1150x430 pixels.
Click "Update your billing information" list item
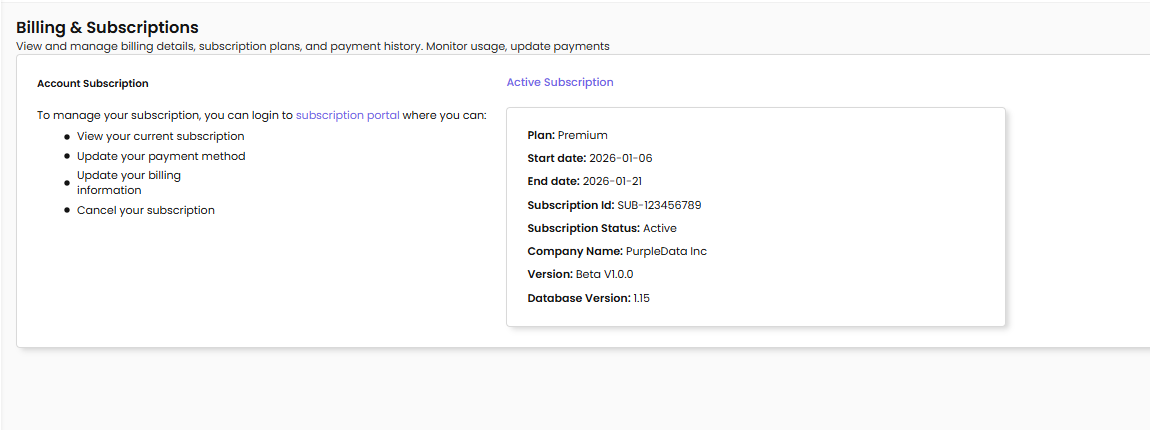pyautogui.click(x=128, y=183)
